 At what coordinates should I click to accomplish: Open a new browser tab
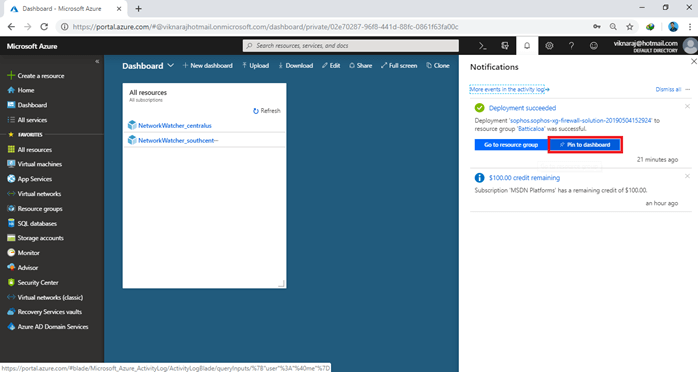coord(138,8)
